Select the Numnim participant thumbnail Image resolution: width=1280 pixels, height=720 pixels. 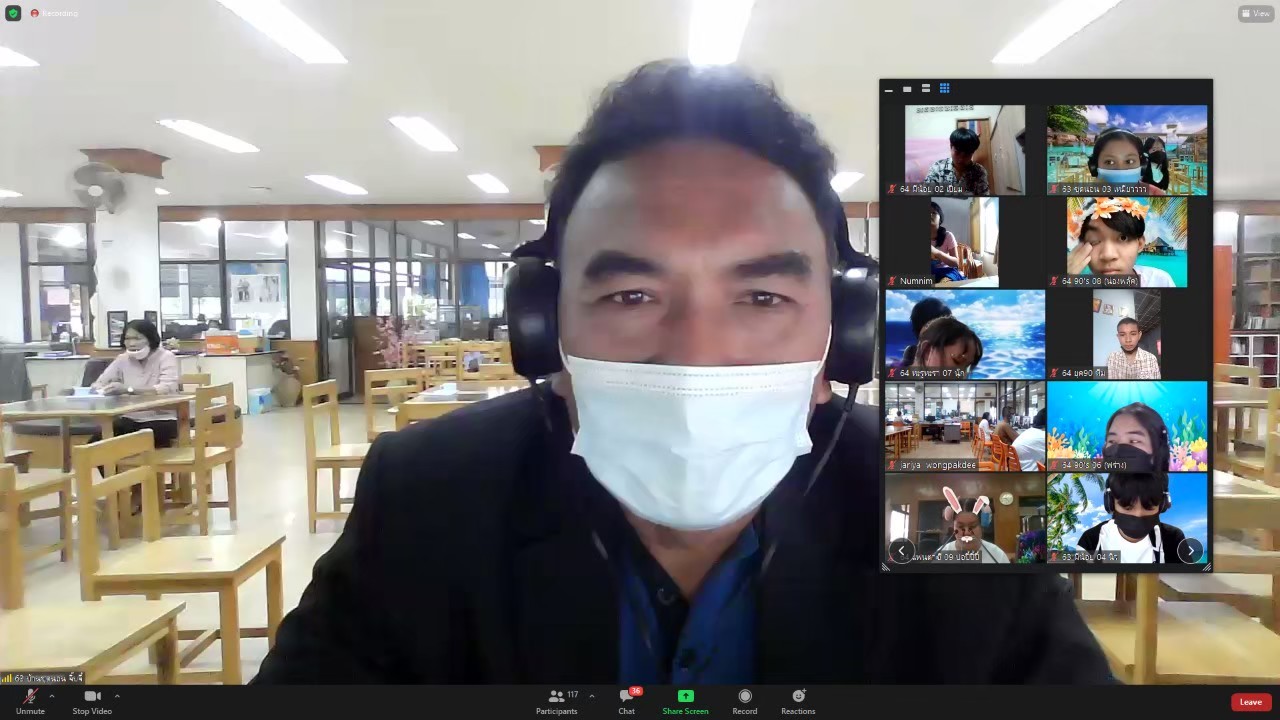[964, 242]
